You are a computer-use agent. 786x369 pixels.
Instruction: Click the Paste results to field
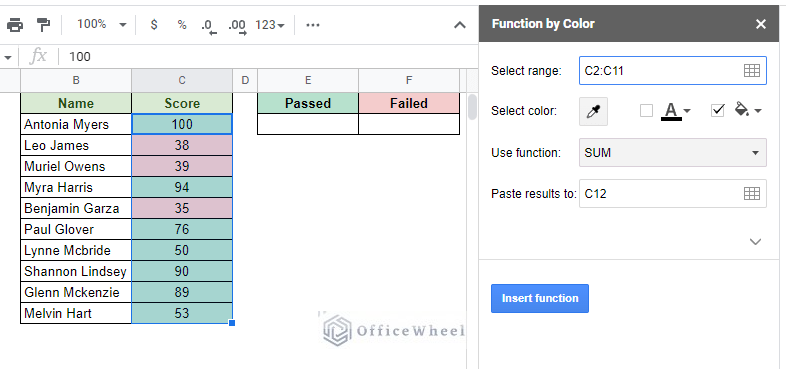point(673,194)
